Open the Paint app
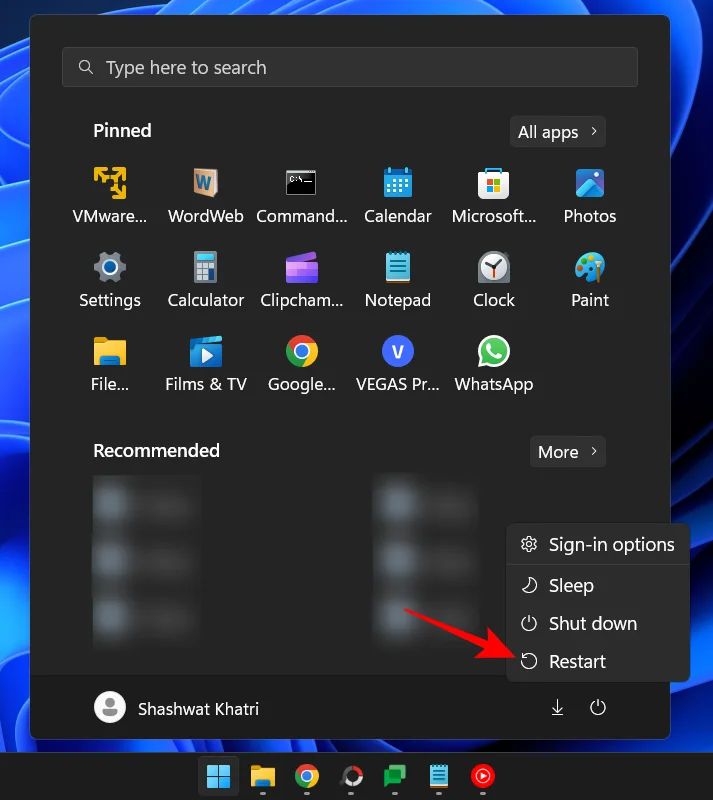Viewport: 713px width, 800px height. [589, 280]
